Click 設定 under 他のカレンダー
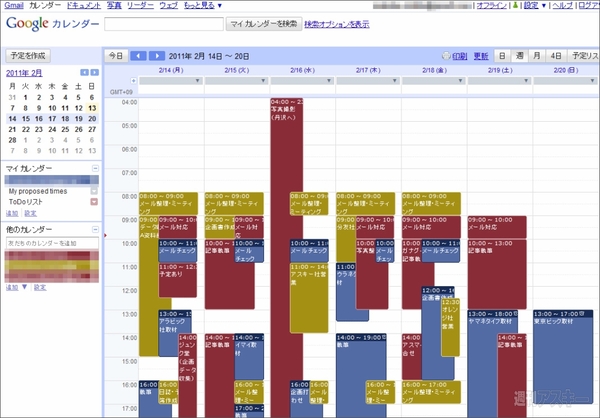This screenshot has height=418, width=600. (40, 287)
